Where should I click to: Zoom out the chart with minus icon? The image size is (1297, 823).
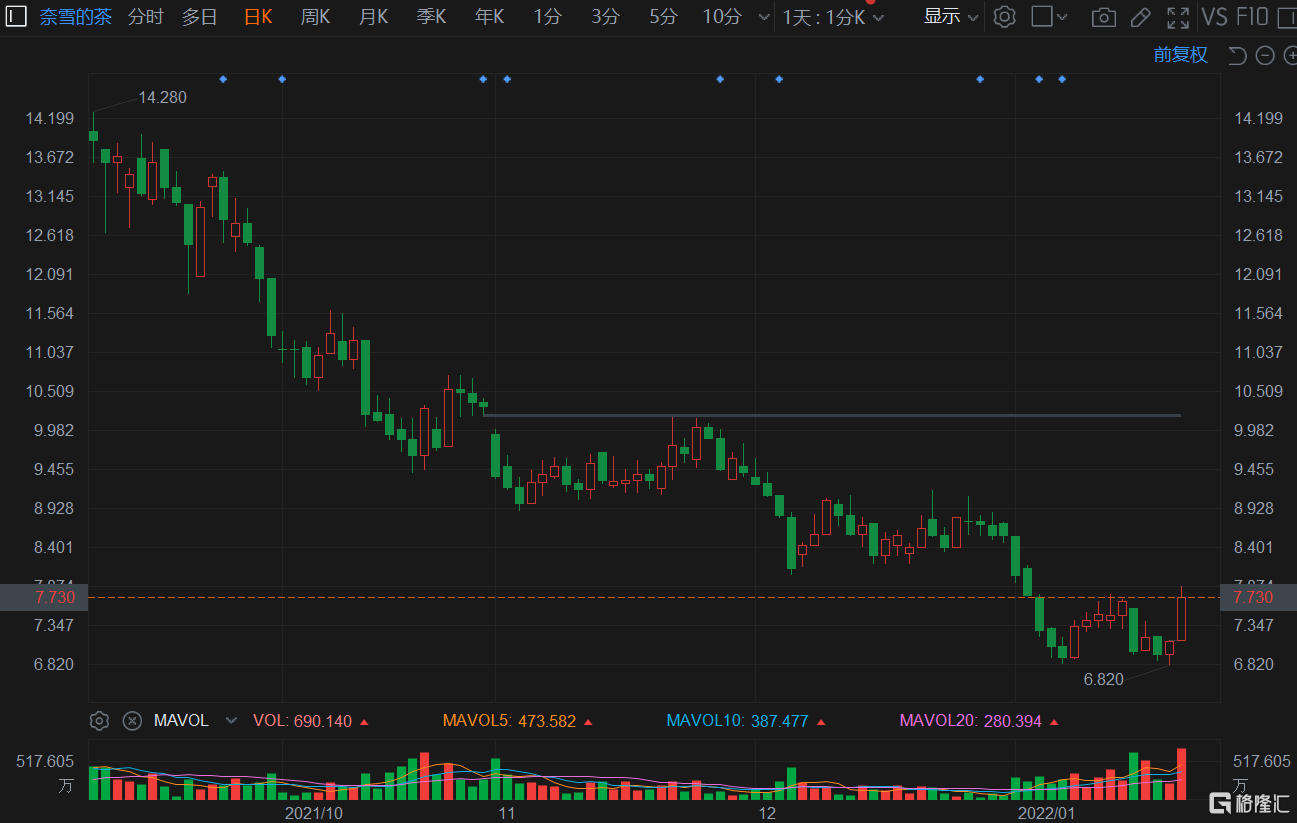click(x=1265, y=55)
